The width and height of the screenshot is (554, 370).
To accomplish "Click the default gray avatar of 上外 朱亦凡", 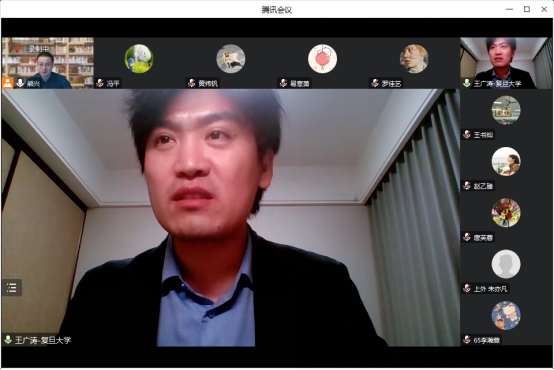I will point(506,264).
